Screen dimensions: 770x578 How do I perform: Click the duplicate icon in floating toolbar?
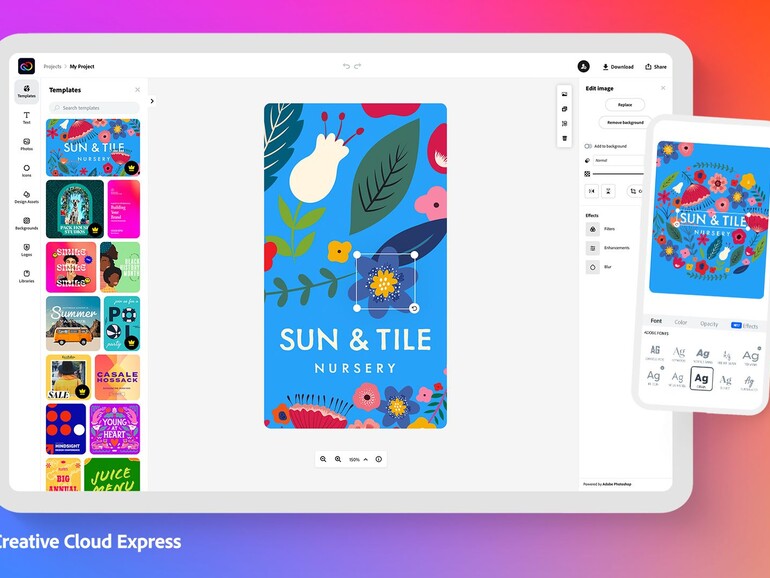[564, 109]
